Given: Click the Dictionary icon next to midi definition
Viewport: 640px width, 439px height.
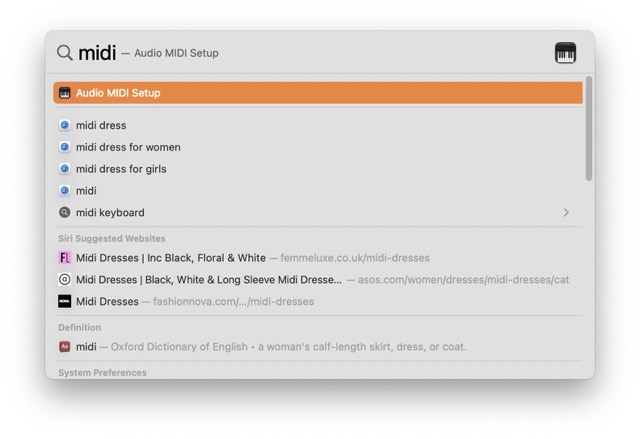Looking at the screenshot, I should point(65,347).
